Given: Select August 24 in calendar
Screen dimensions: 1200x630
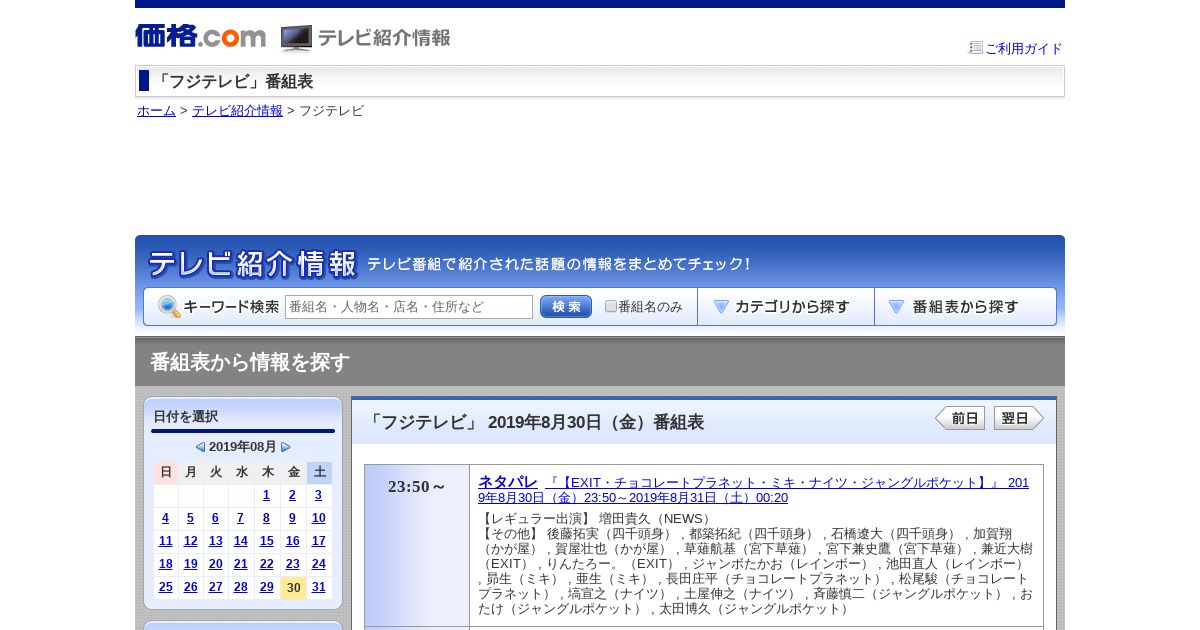Looking at the screenshot, I should point(318,564).
